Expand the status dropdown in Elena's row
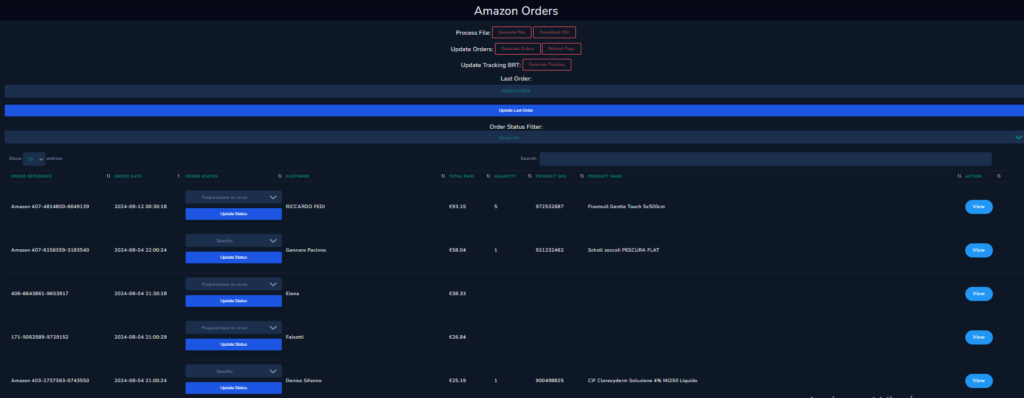Viewport: 1024px width, 398px height. coord(234,284)
